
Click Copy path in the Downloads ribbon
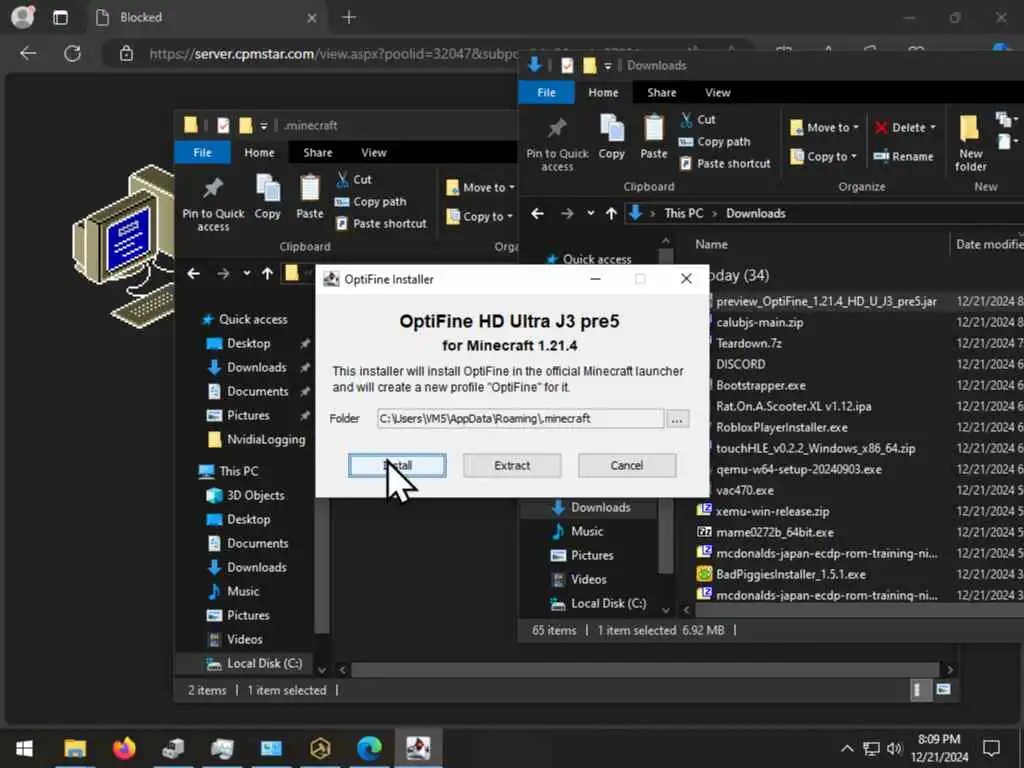[x=714, y=142]
